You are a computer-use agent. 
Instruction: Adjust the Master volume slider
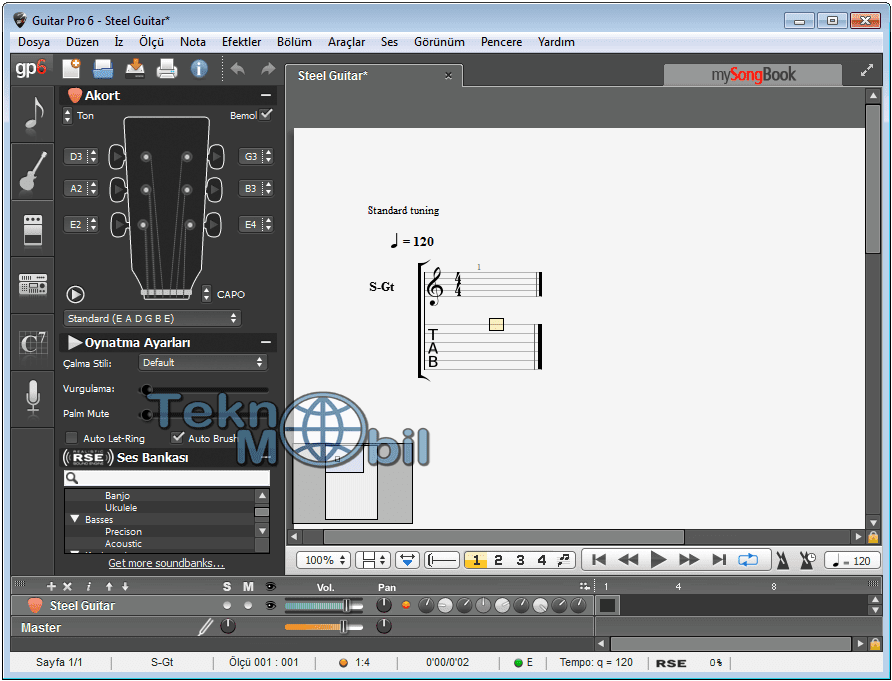[323, 627]
